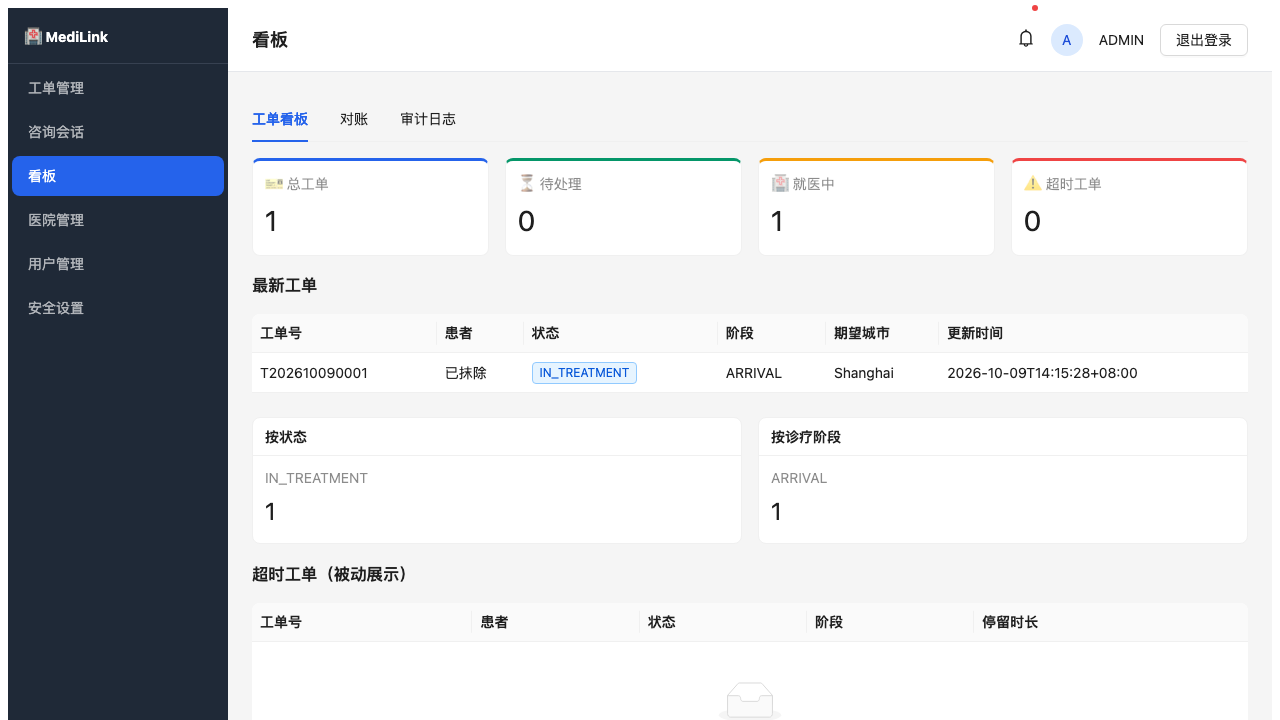
Task: Click the MediLink hospital logo icon
Action: click(x=33, y=36)
